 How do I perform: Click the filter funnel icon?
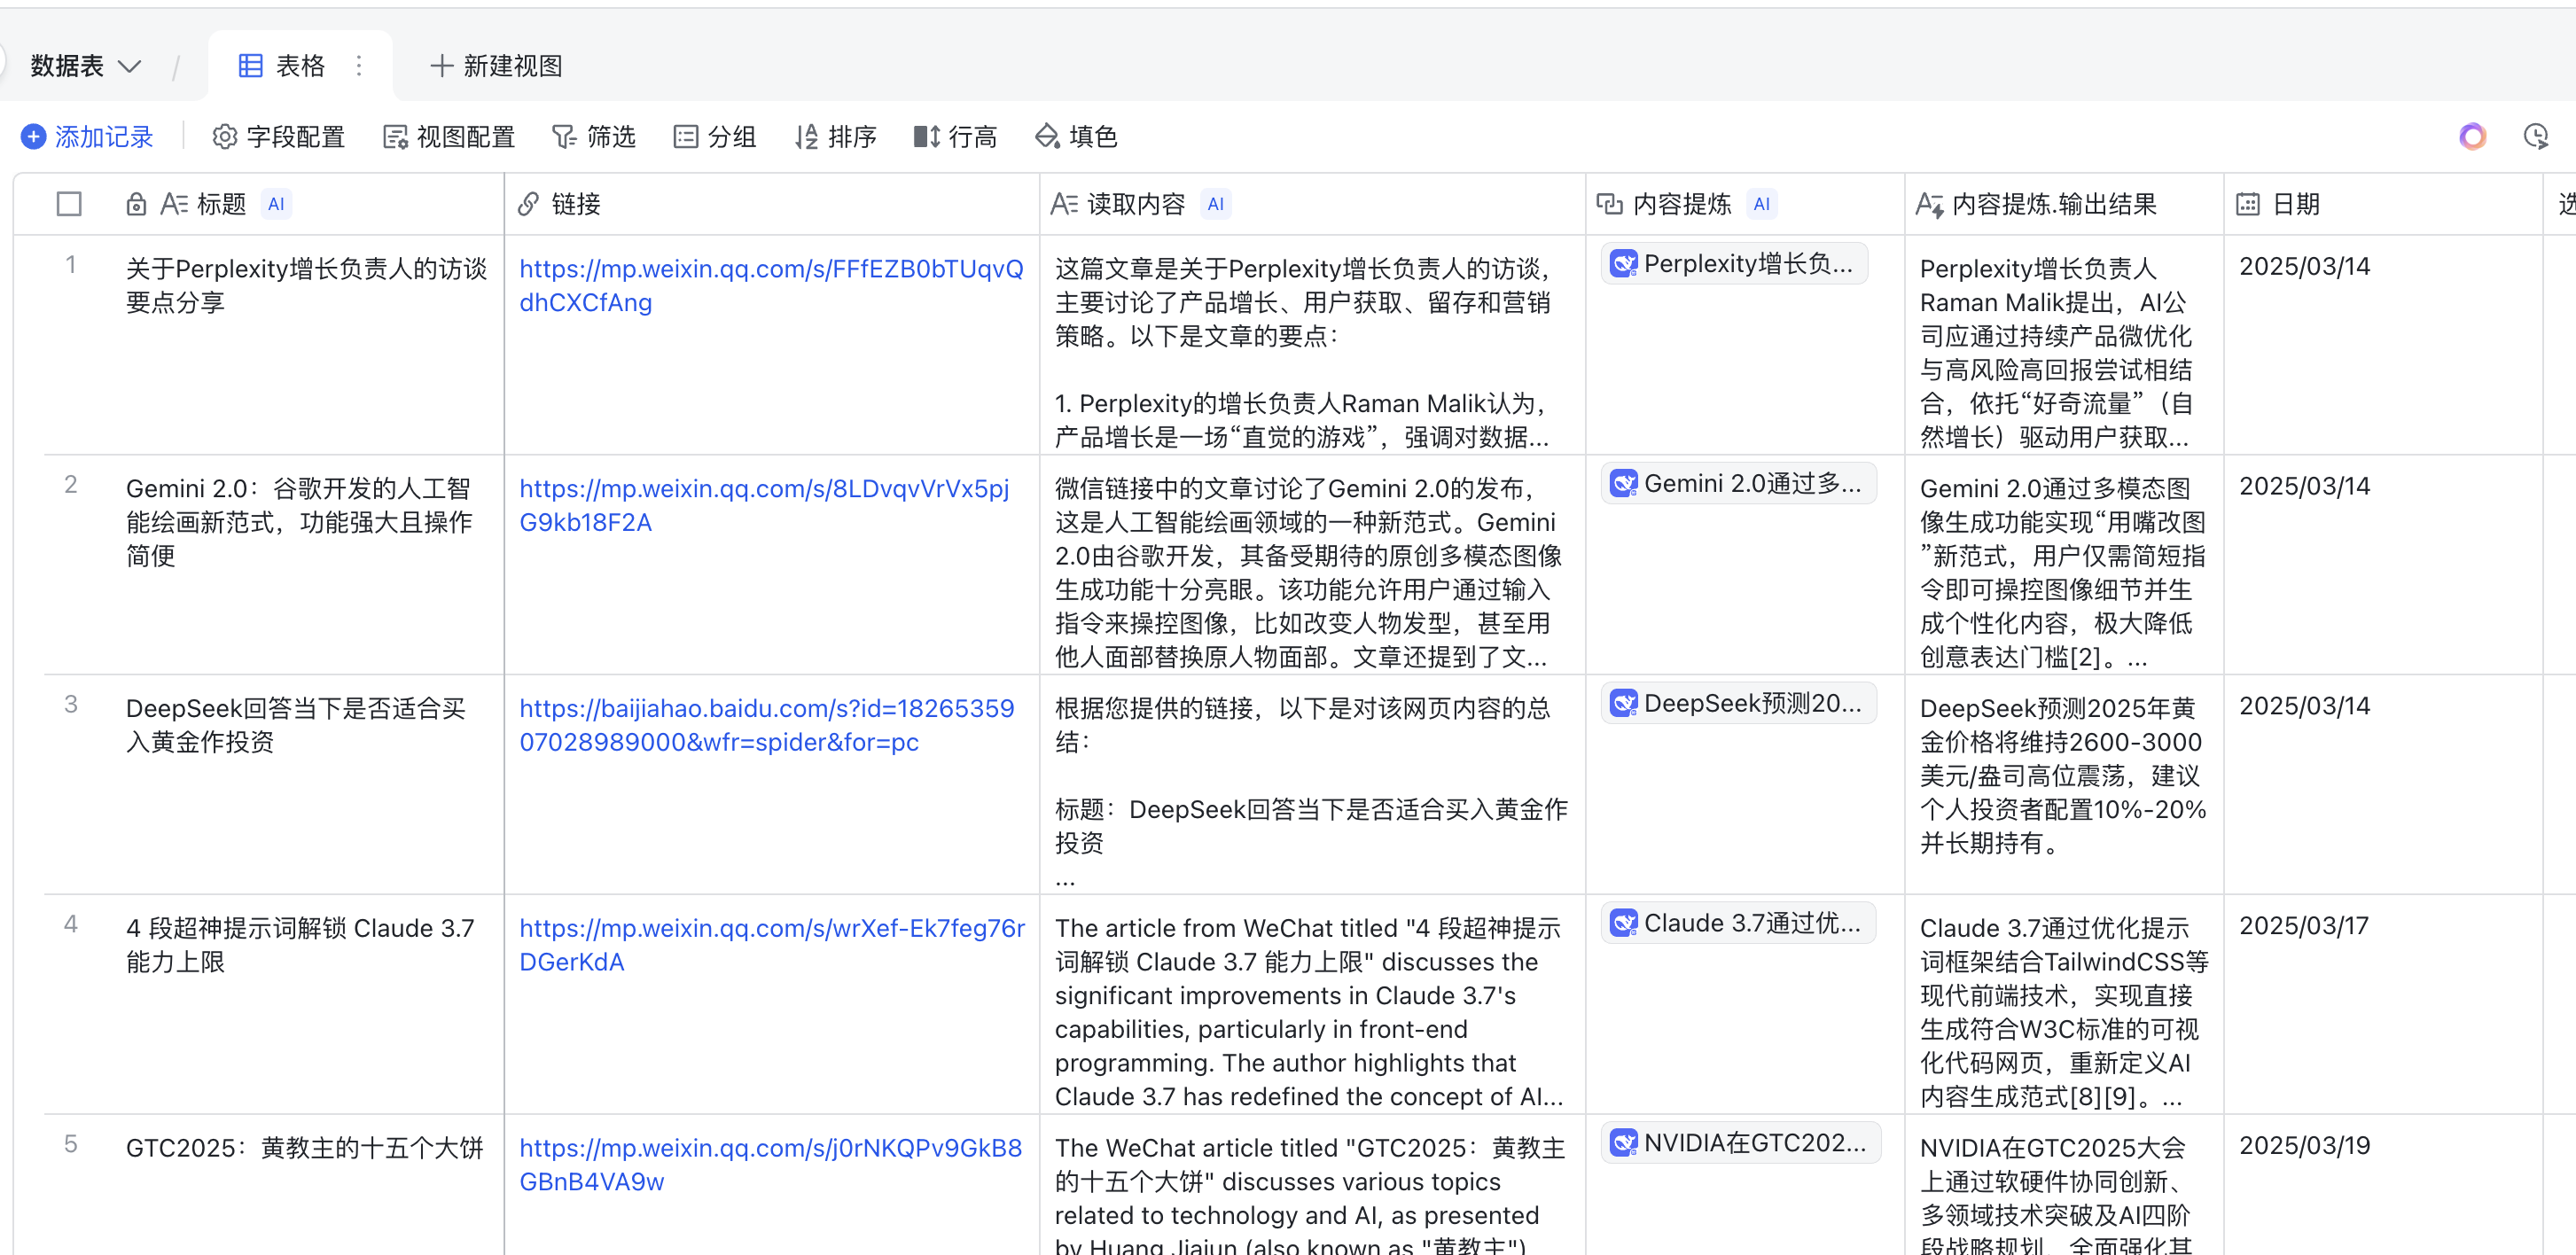[564, 136]
